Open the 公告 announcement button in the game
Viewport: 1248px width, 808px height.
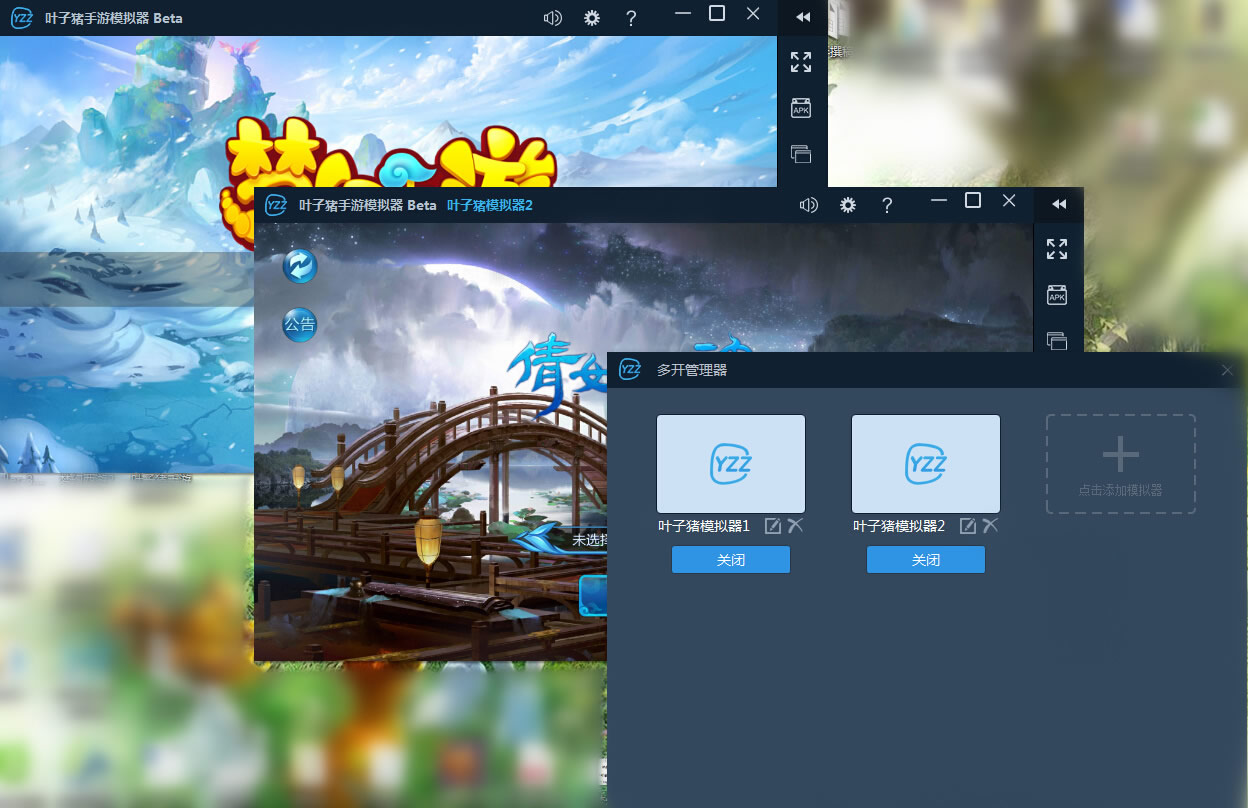300,324
